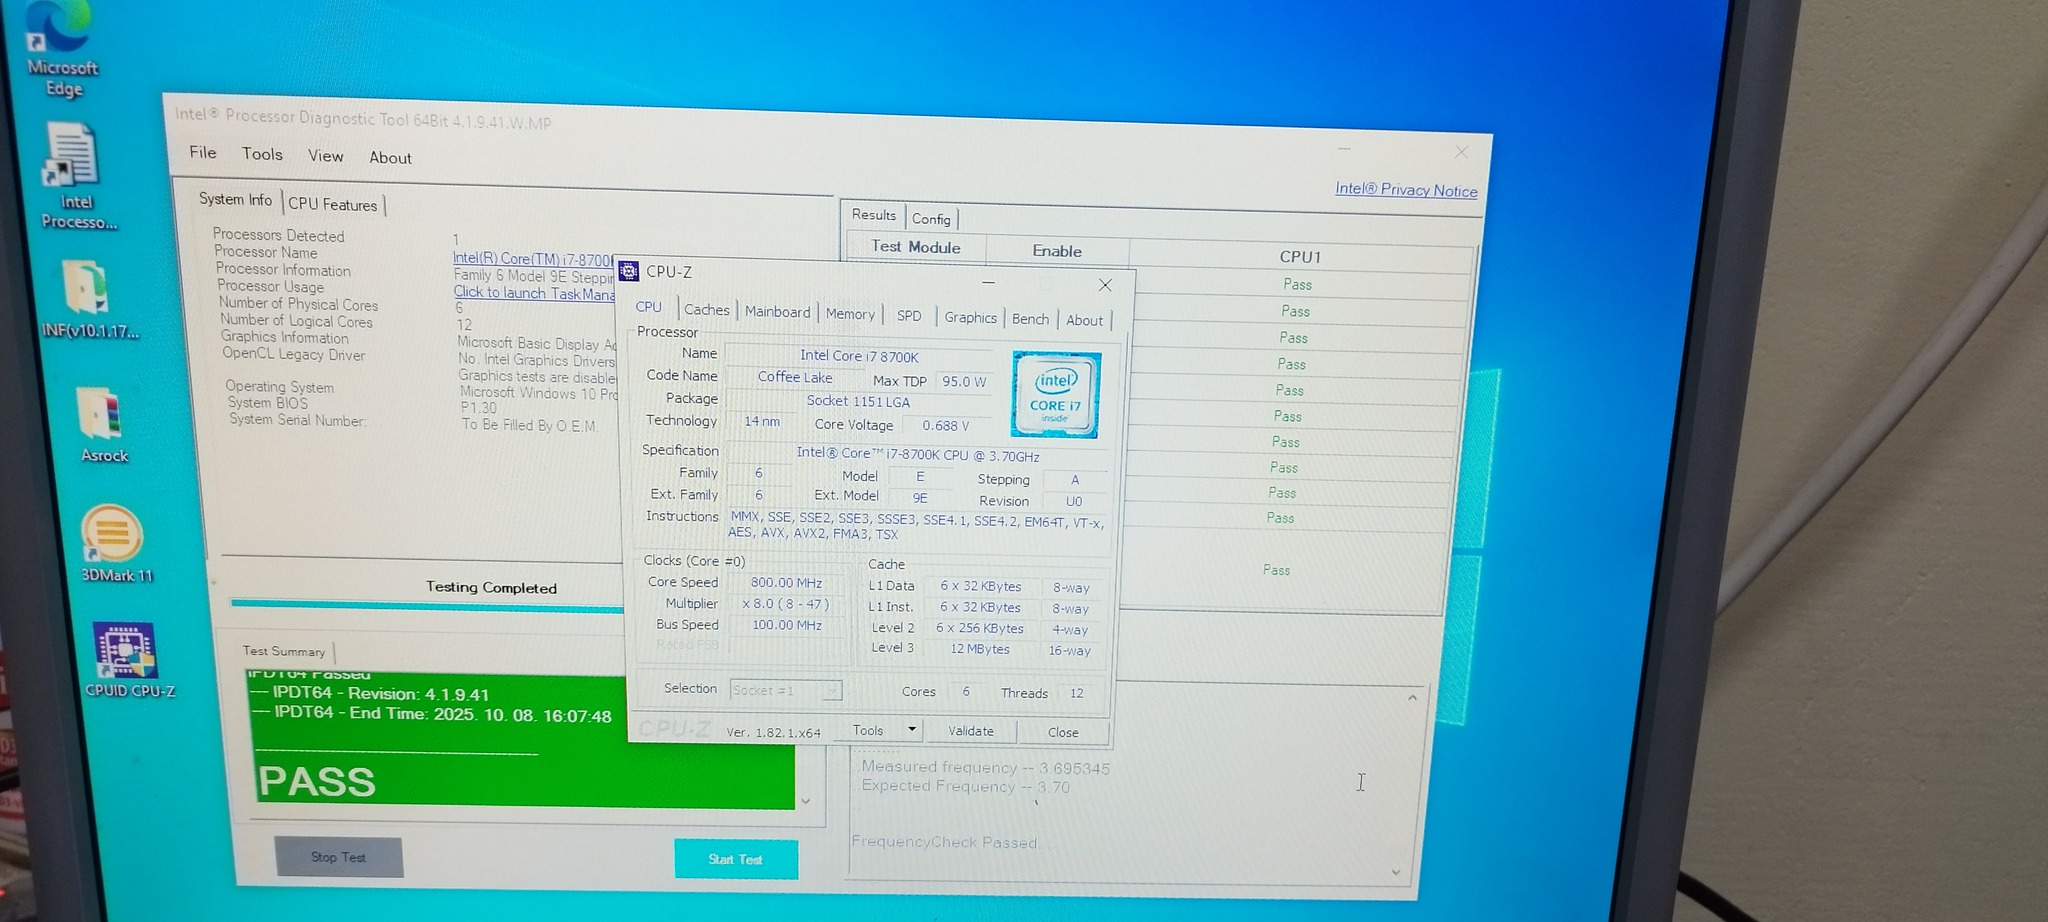Click 'FrequencyCheck Passed' in the results log
This screenshot has width=2048, height=922.
coord(944,842)
